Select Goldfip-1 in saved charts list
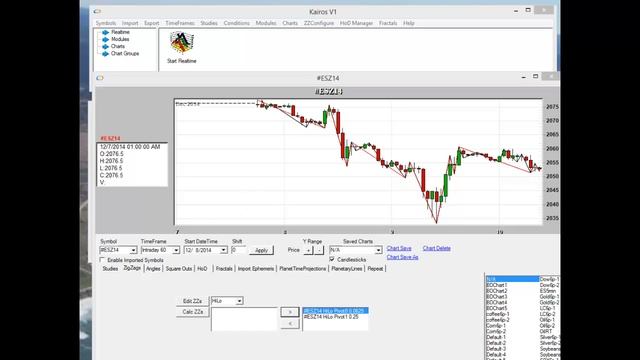The width and height of the screenshot is (640, 360). 549,297
